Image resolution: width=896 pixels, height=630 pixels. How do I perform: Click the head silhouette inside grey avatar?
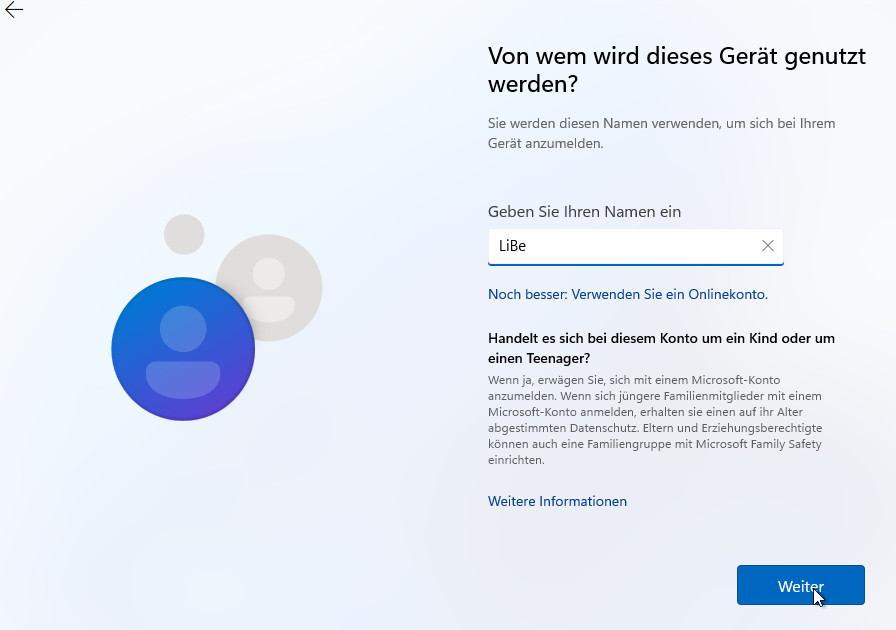[x=268, y=273]
